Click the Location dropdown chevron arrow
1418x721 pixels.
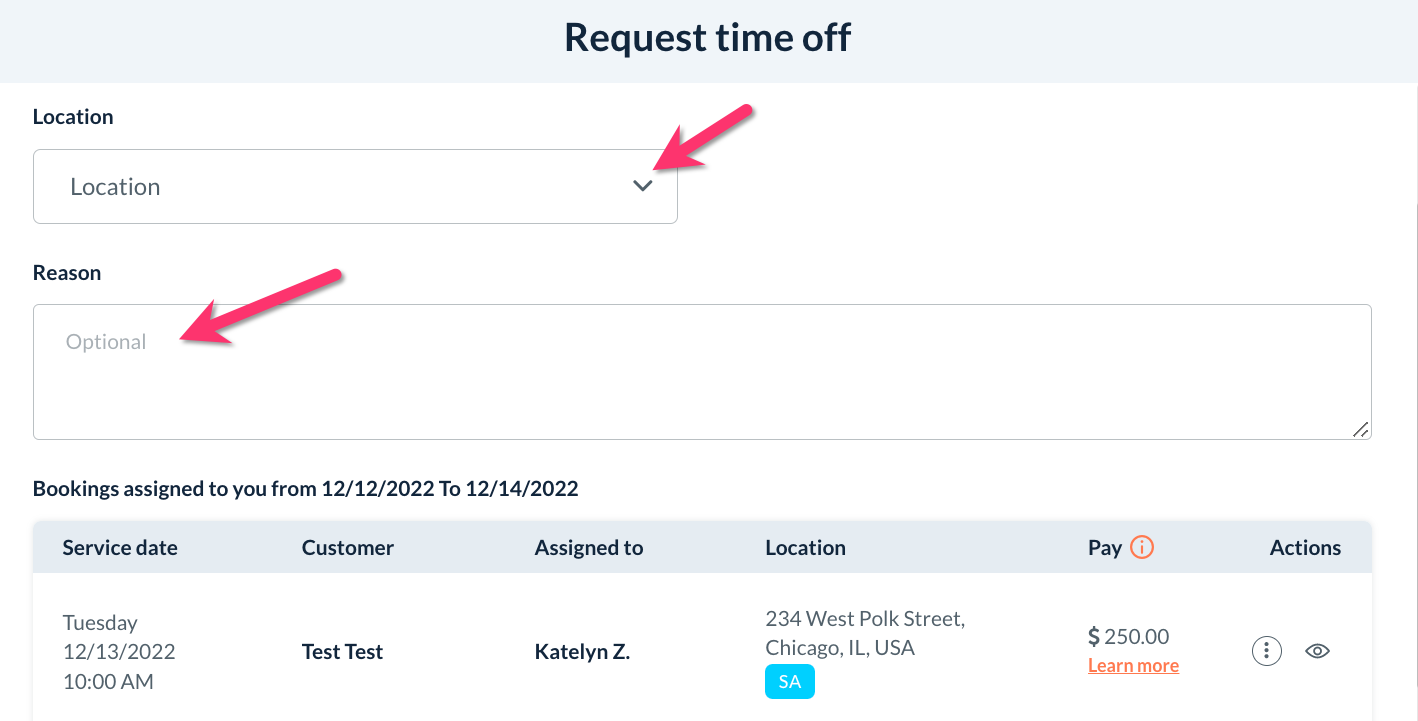tap(643, 186)
